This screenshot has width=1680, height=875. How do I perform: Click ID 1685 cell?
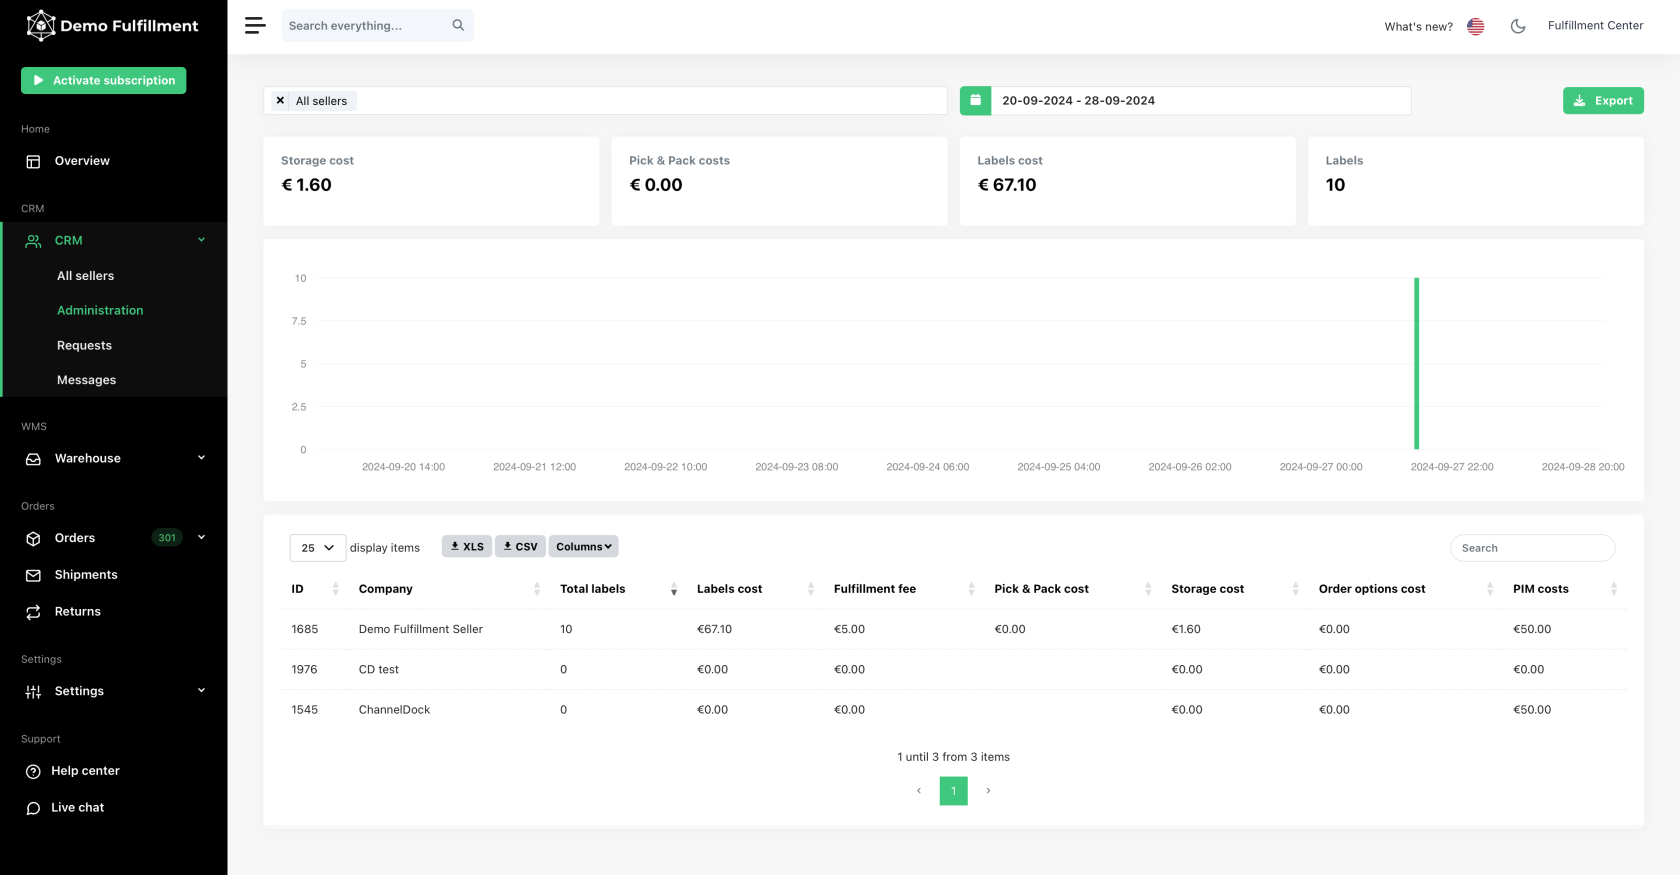(x=304, y=630)
